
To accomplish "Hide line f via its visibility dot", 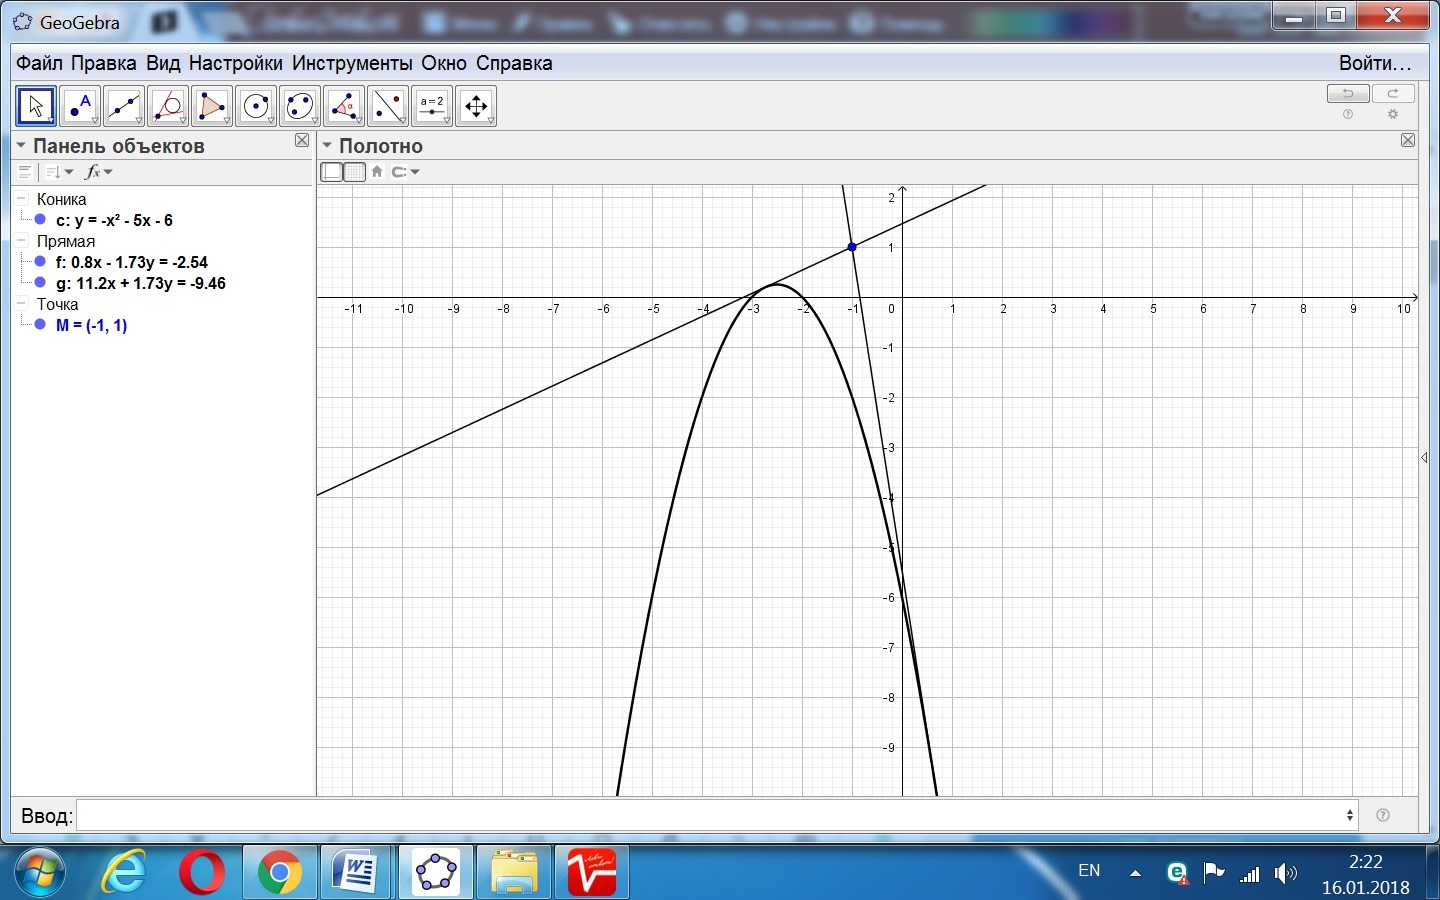I will [x=40, y=262].
